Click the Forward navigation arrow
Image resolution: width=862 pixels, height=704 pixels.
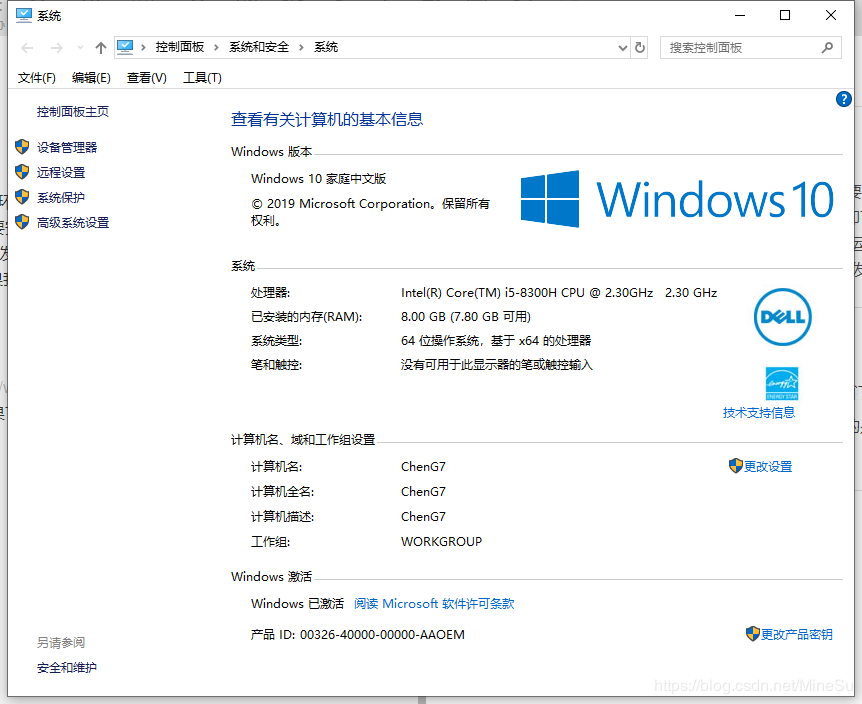tap(57, 48)
